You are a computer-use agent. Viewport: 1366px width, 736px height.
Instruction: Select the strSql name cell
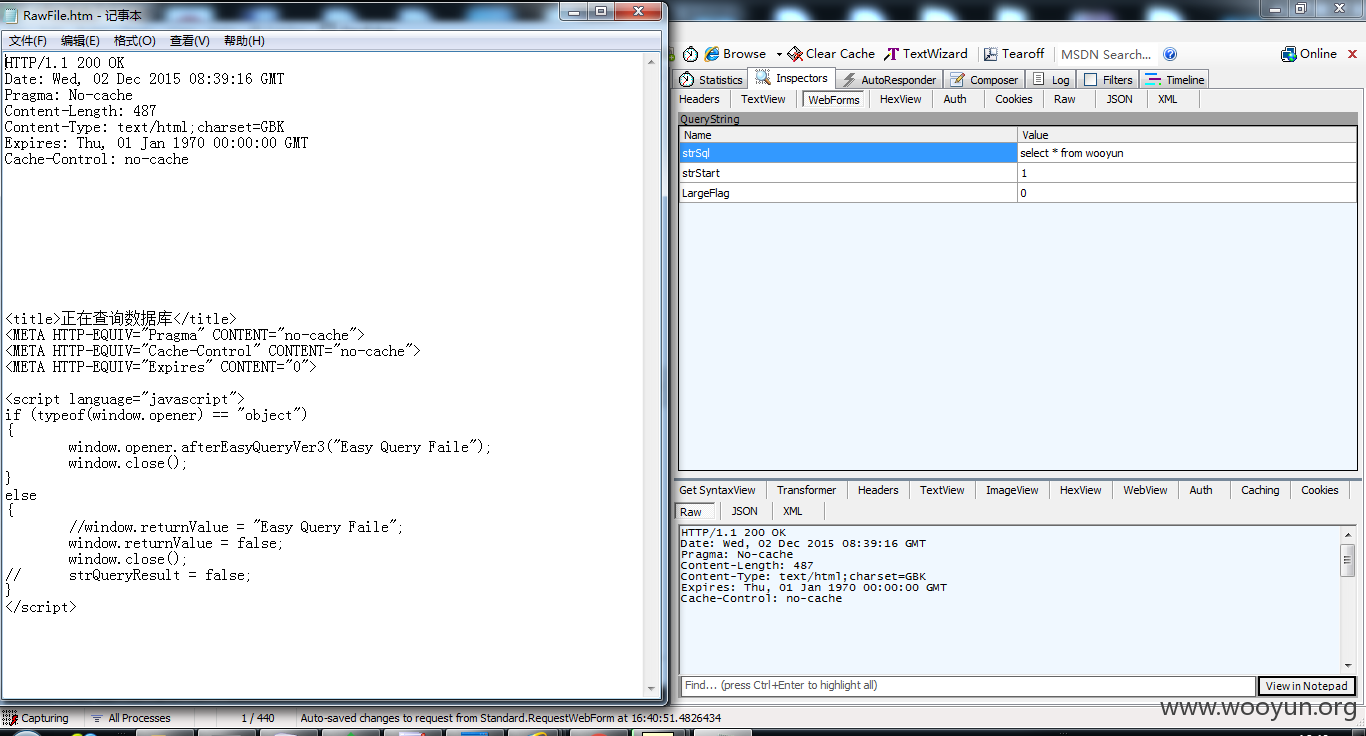coord(848,153)
